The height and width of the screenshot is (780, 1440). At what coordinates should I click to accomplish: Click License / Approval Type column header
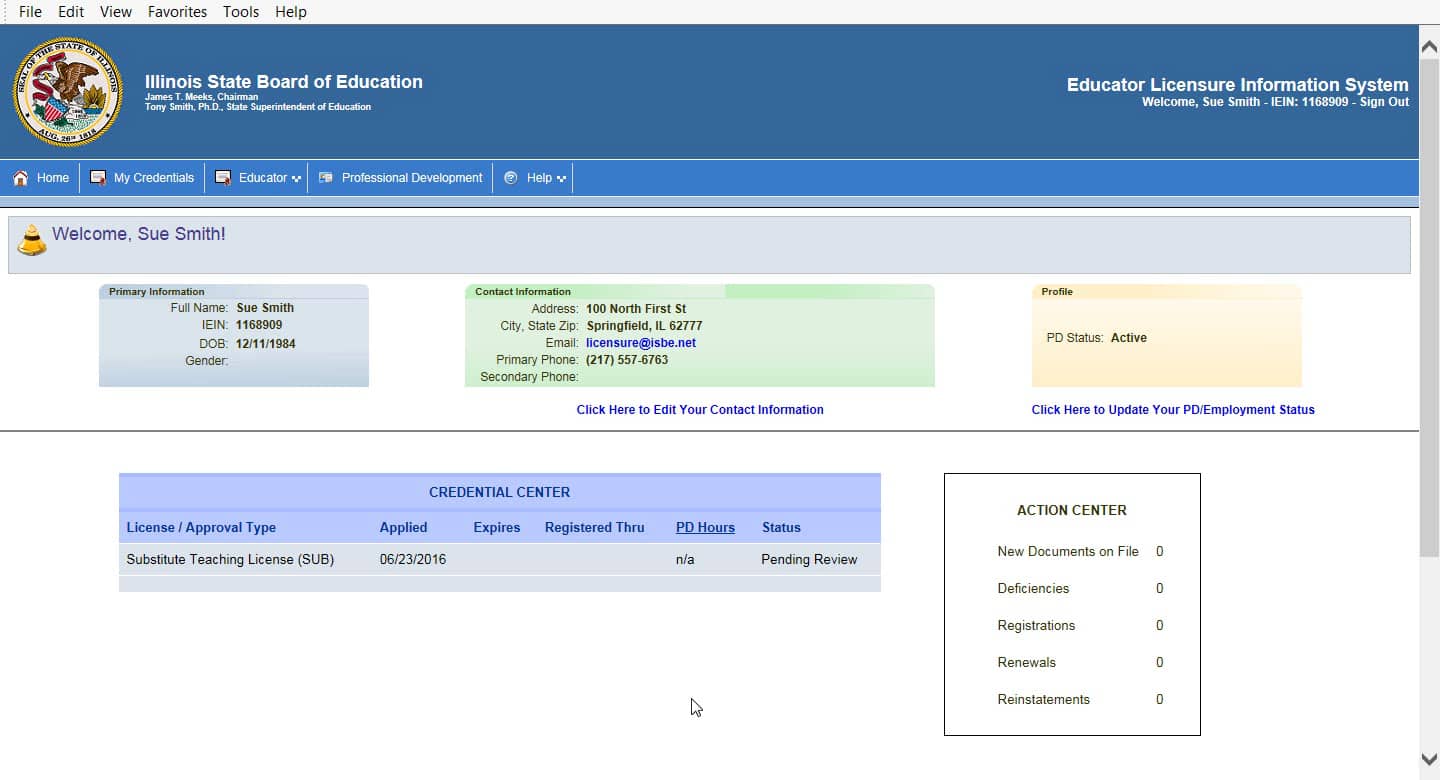tap(201, 528)
